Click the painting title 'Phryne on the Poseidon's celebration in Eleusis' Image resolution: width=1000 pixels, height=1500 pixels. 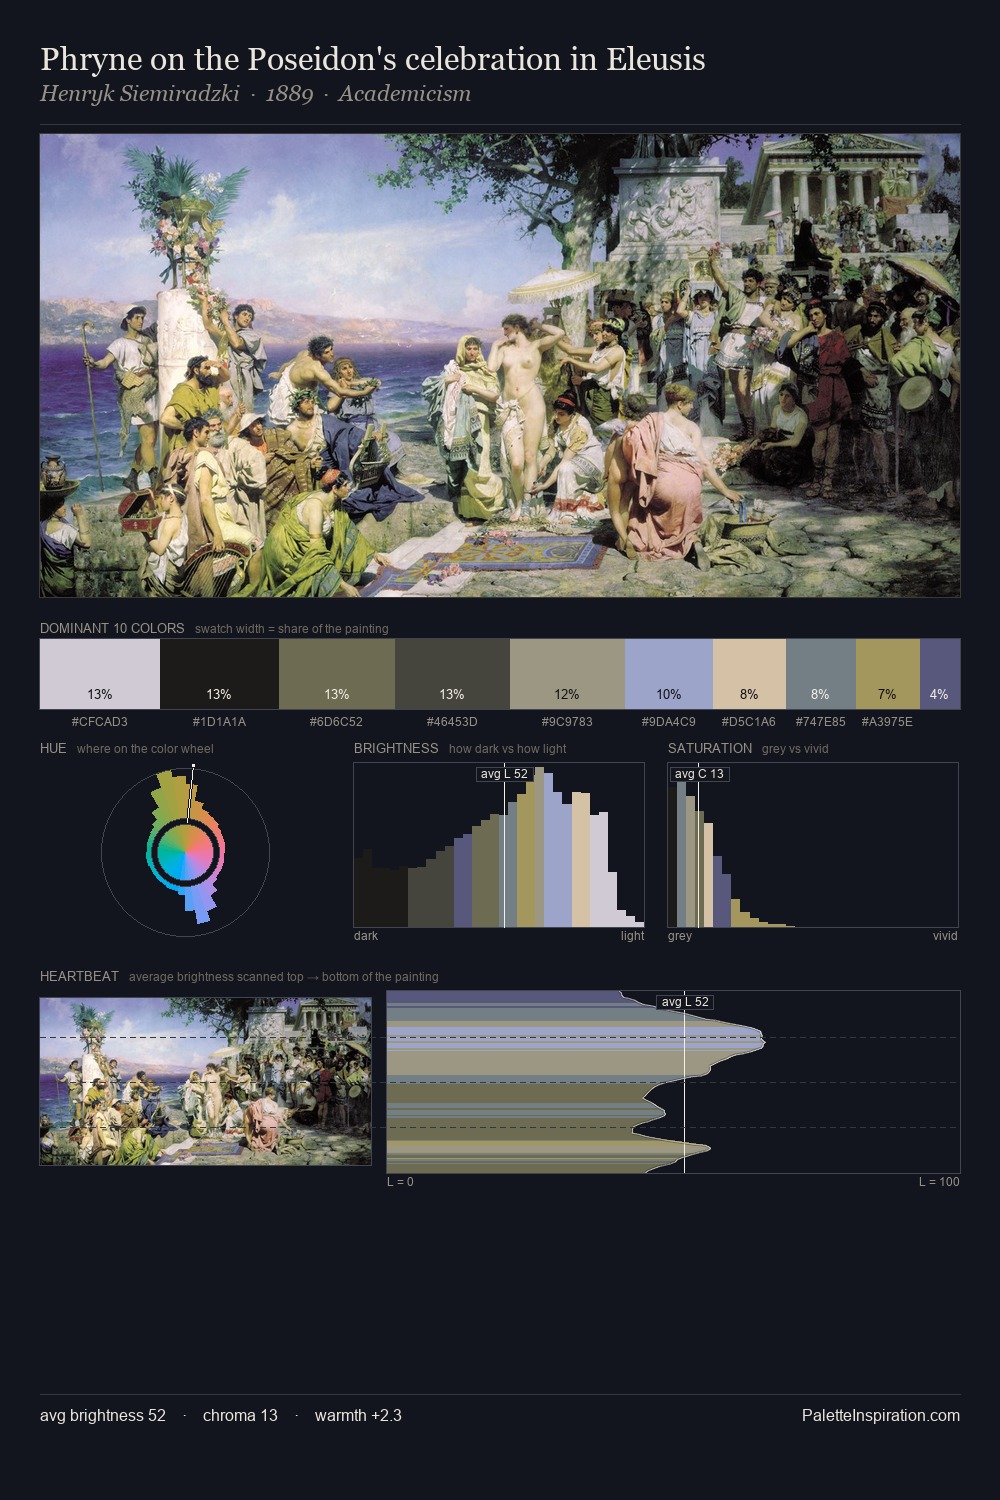point(372,59)
